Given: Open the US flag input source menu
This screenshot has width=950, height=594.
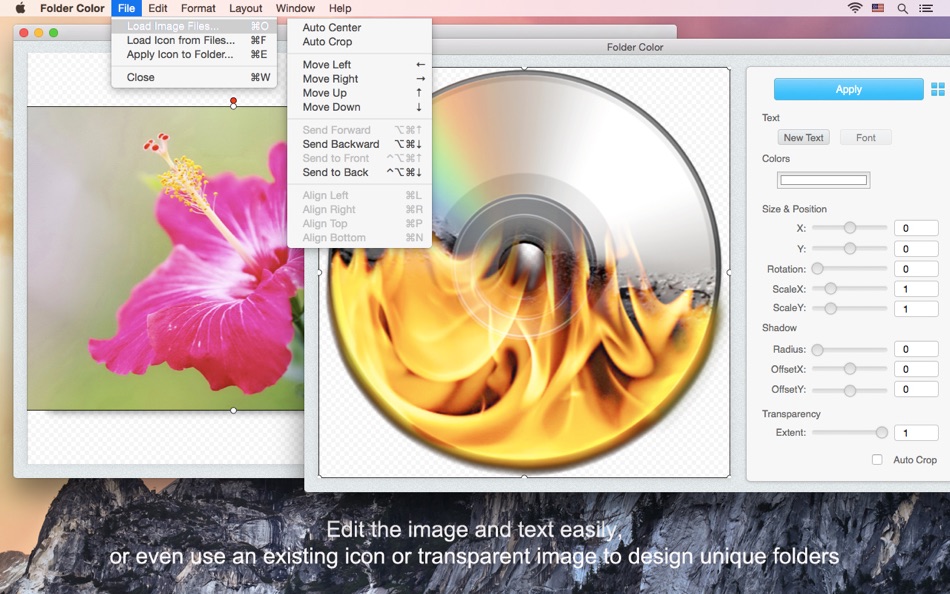Looking at the screenshot, I should [878, 8].
